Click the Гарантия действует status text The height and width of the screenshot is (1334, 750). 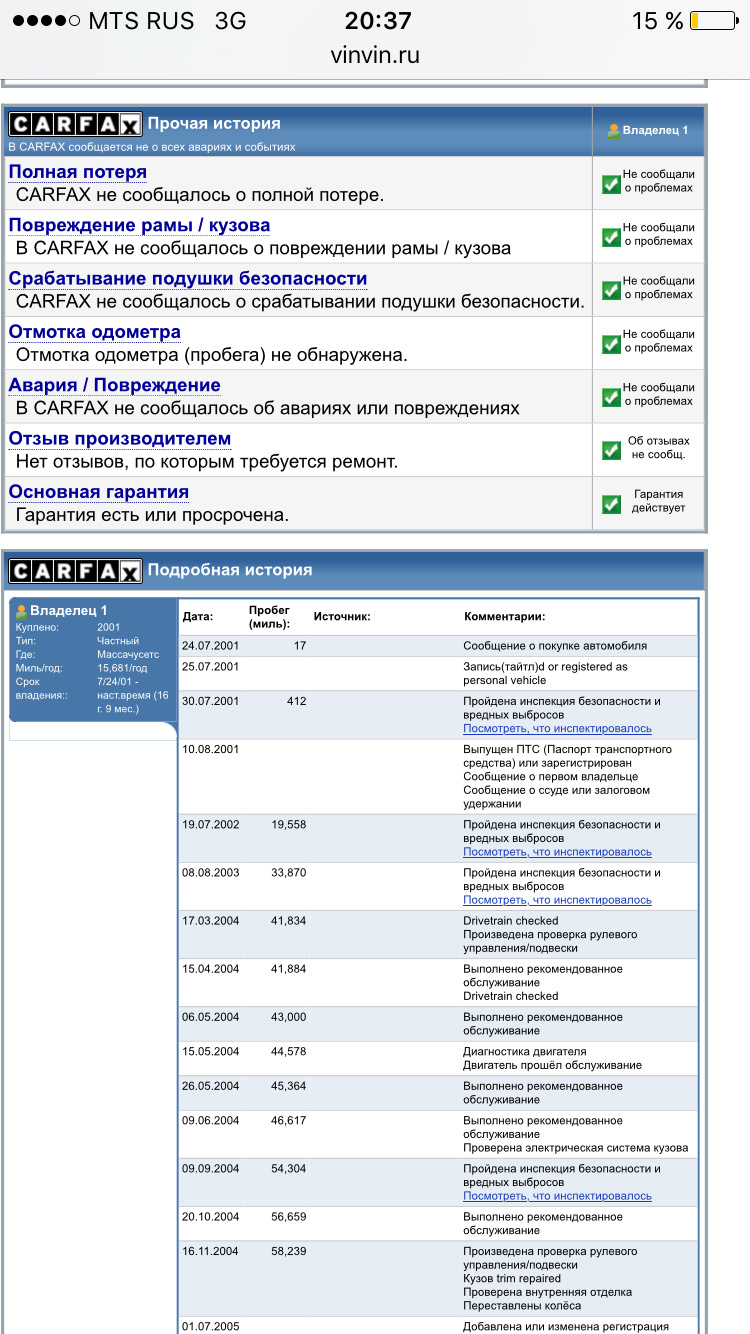point(658,502)
